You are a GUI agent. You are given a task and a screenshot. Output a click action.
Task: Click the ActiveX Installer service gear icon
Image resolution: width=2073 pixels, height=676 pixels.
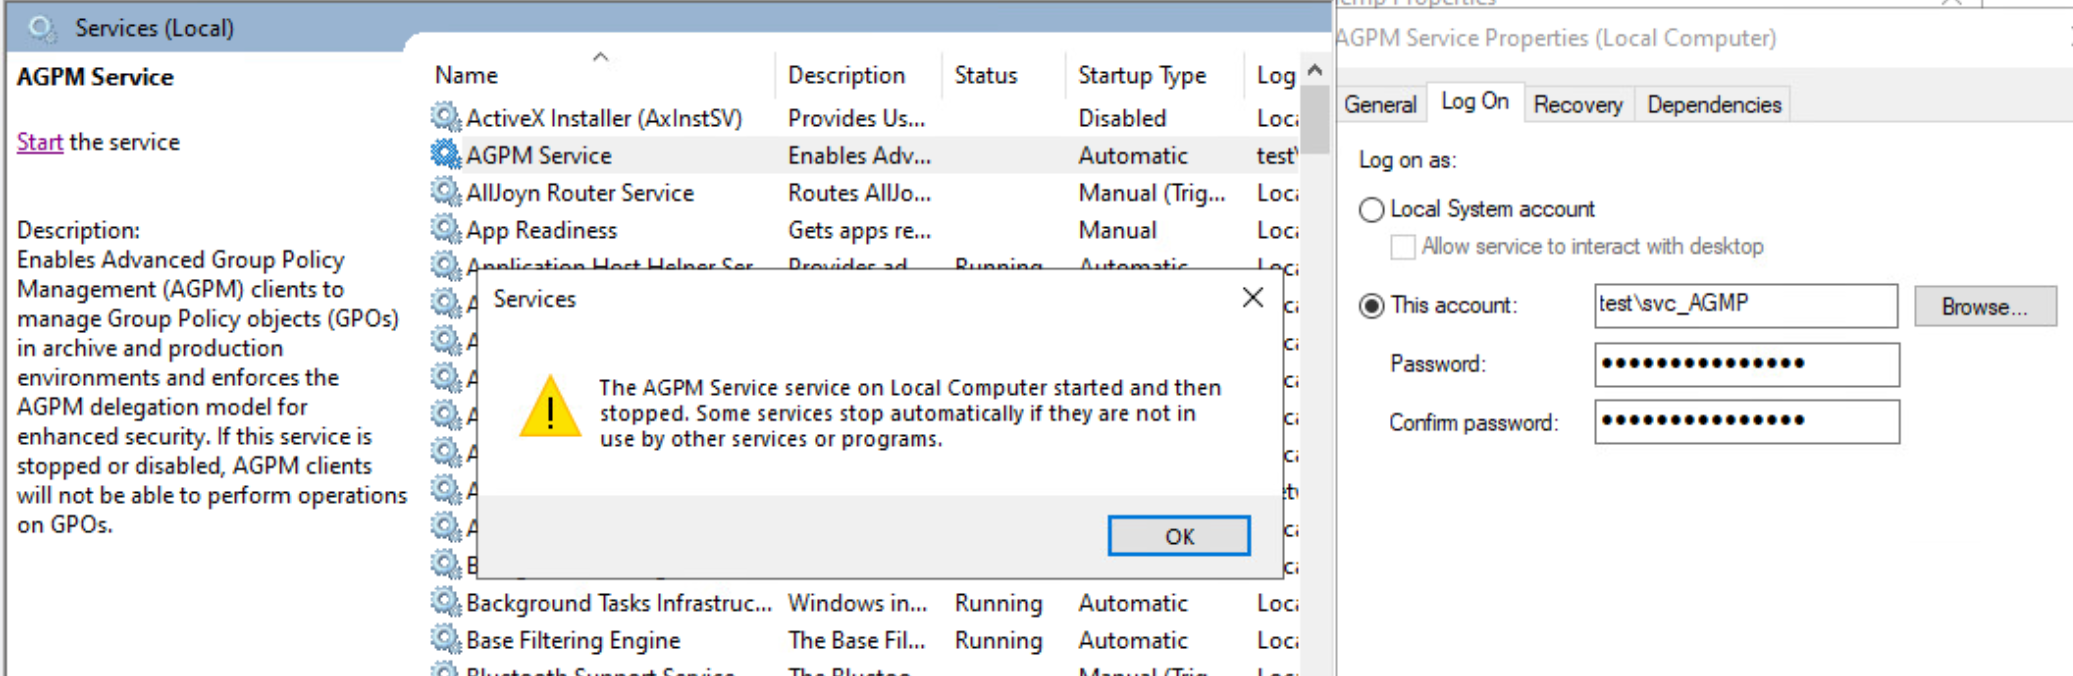[x=446, y=117]
